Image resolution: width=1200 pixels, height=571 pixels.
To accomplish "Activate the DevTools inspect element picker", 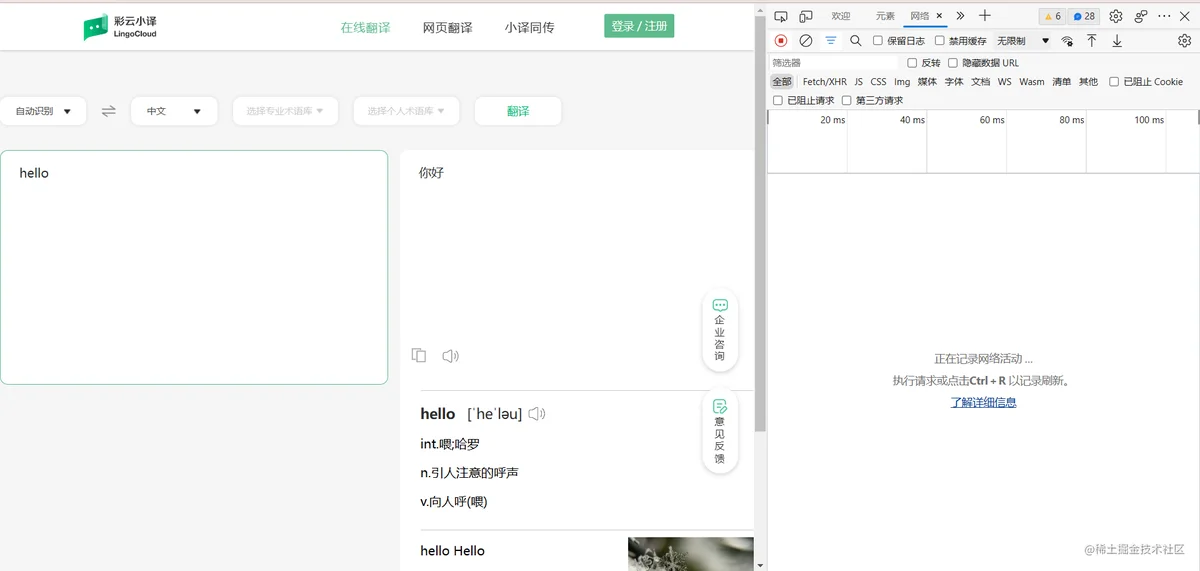I will [x=781, y=16].
